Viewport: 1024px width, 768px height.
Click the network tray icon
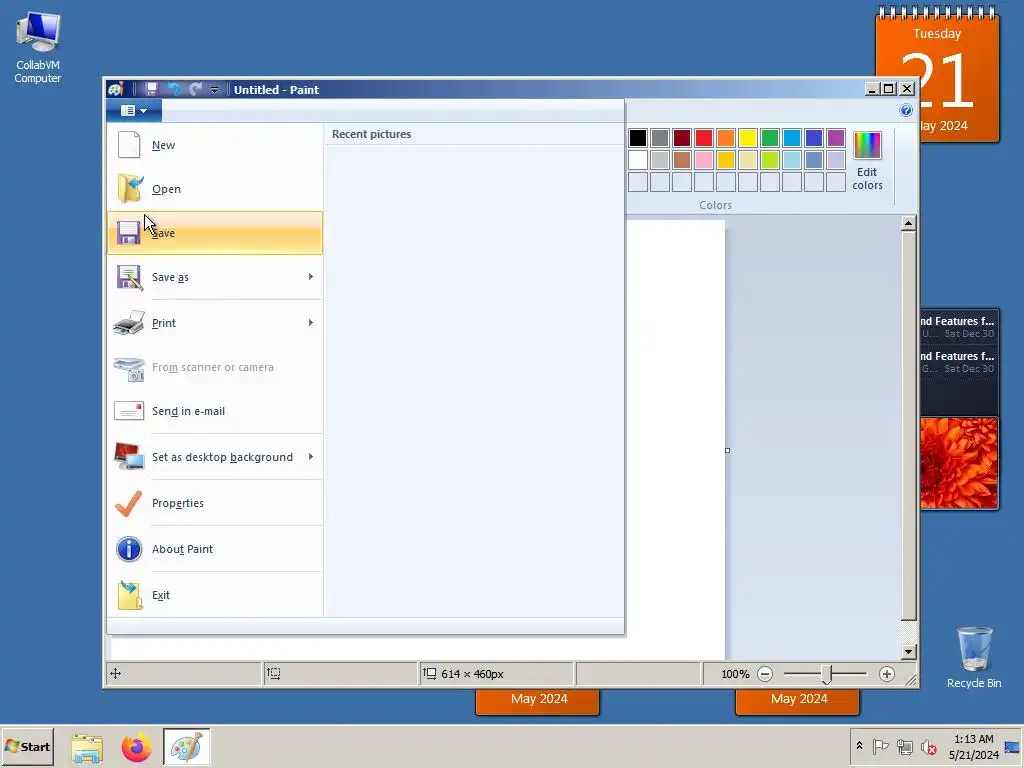click(x=904, y=746)
